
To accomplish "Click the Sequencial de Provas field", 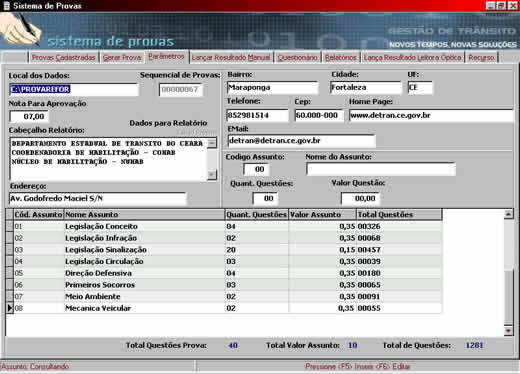I will 181,90.
